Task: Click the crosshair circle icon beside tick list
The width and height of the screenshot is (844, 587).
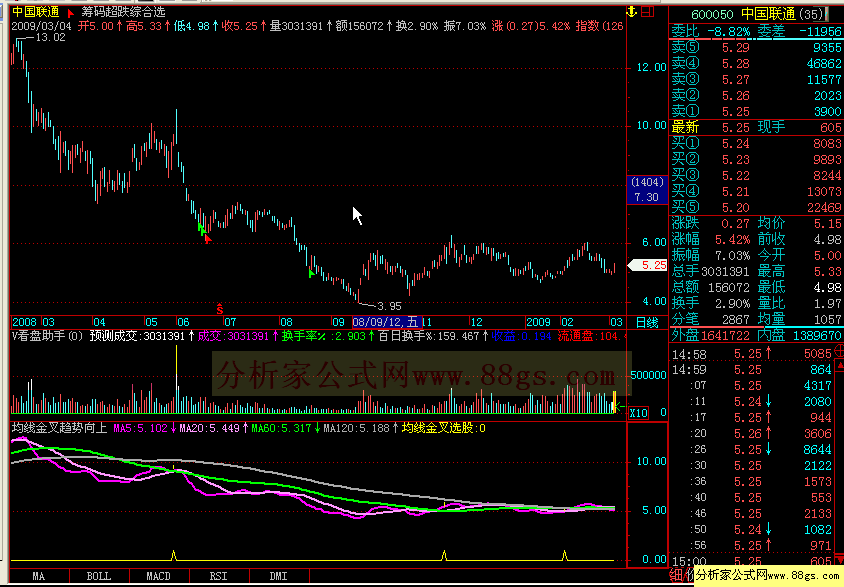Action: (x=839, y=351)
